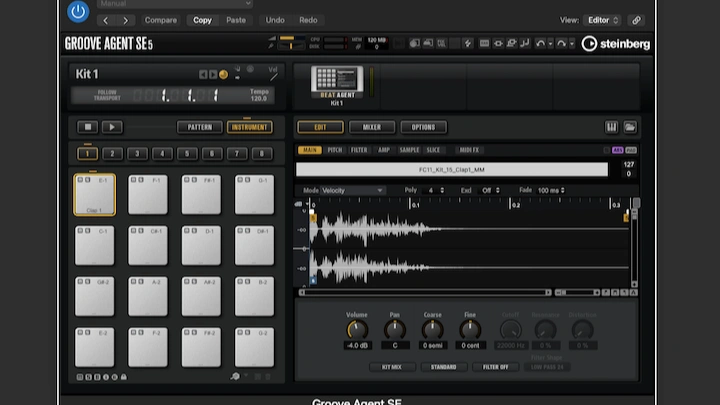Image resolution: width=720 pixels, height=405 pixels.
Task: Open the undo history dropdown arrow
Action: coord(551,44)
